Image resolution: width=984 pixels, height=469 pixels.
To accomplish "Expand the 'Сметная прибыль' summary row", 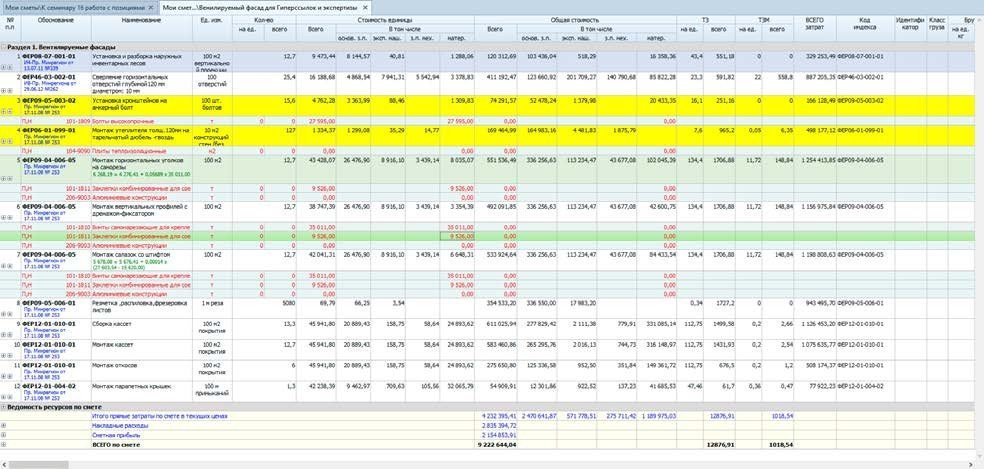I will click(4, 435).
